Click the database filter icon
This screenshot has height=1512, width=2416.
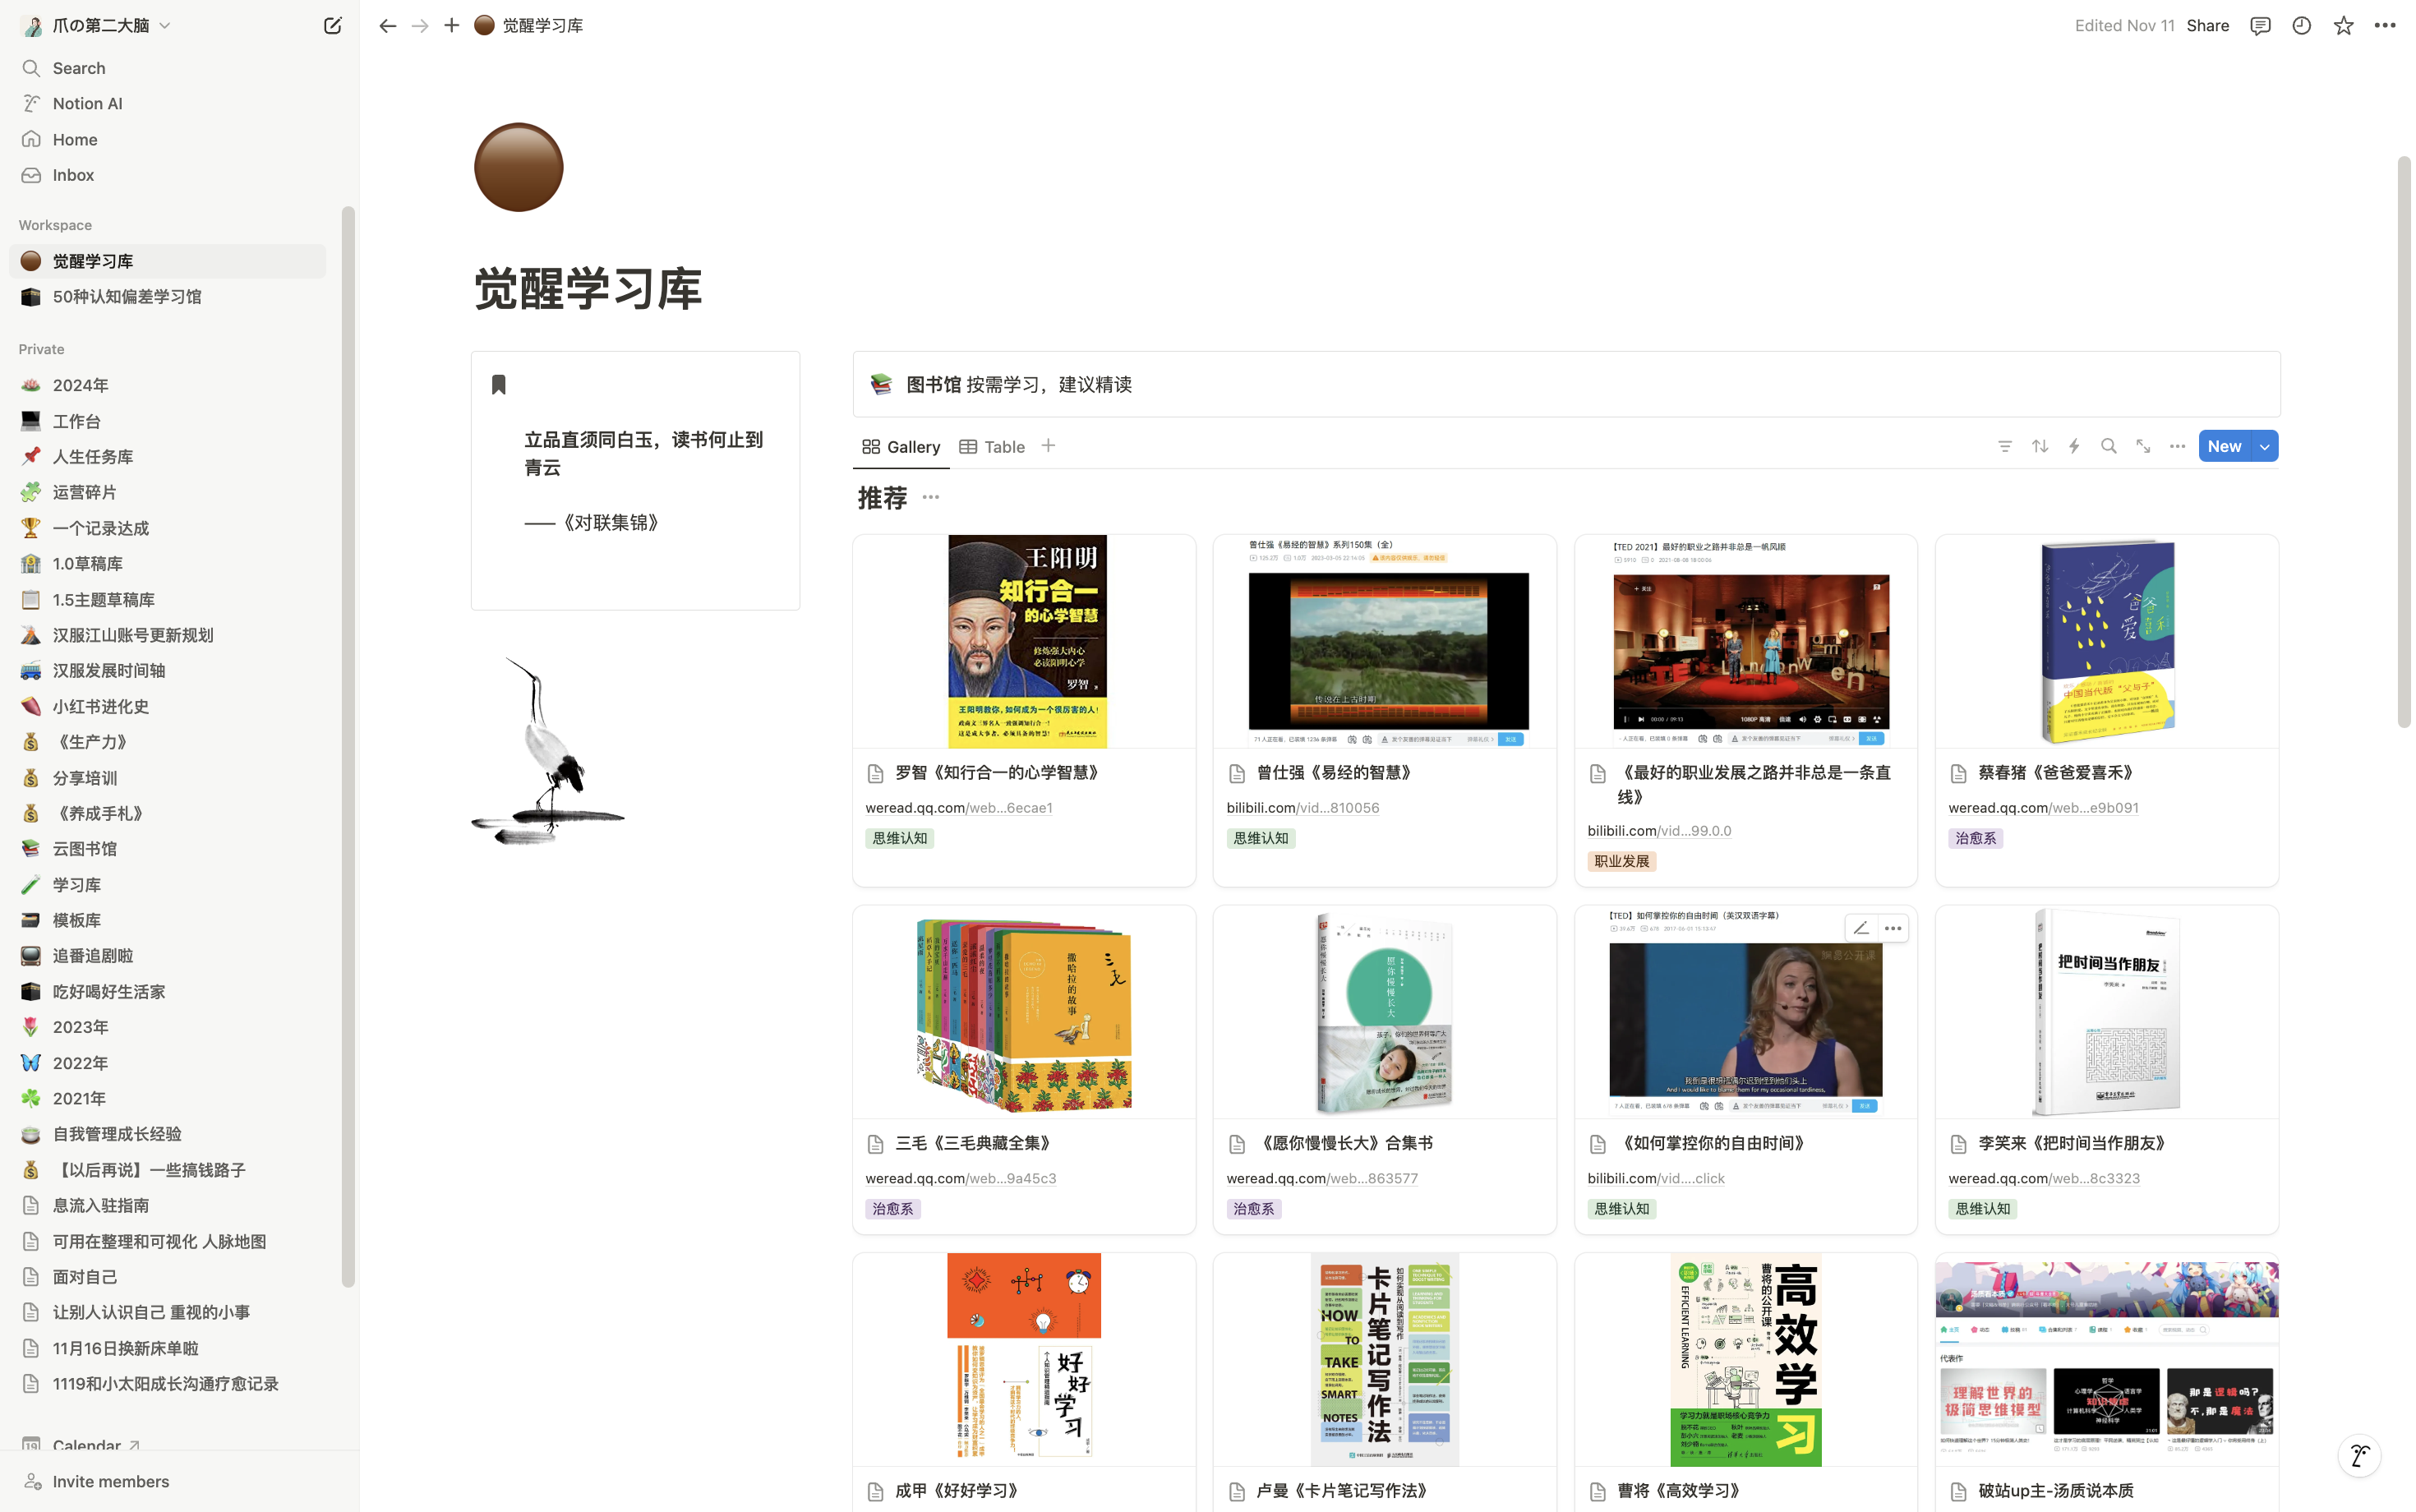click(x=2004, y=446)
